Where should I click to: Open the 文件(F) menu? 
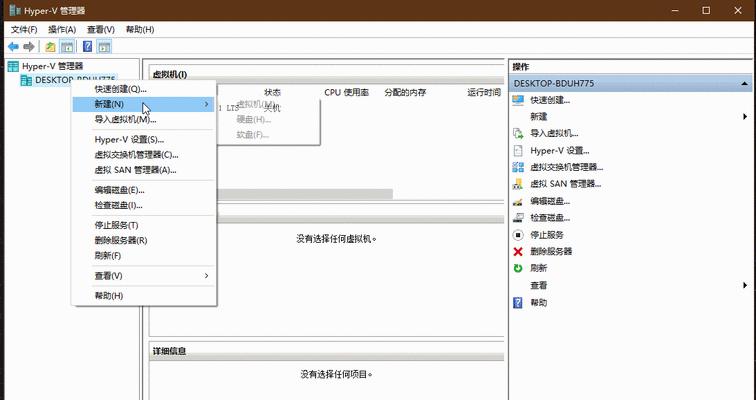pyautogui.click(x=24, y=29)
